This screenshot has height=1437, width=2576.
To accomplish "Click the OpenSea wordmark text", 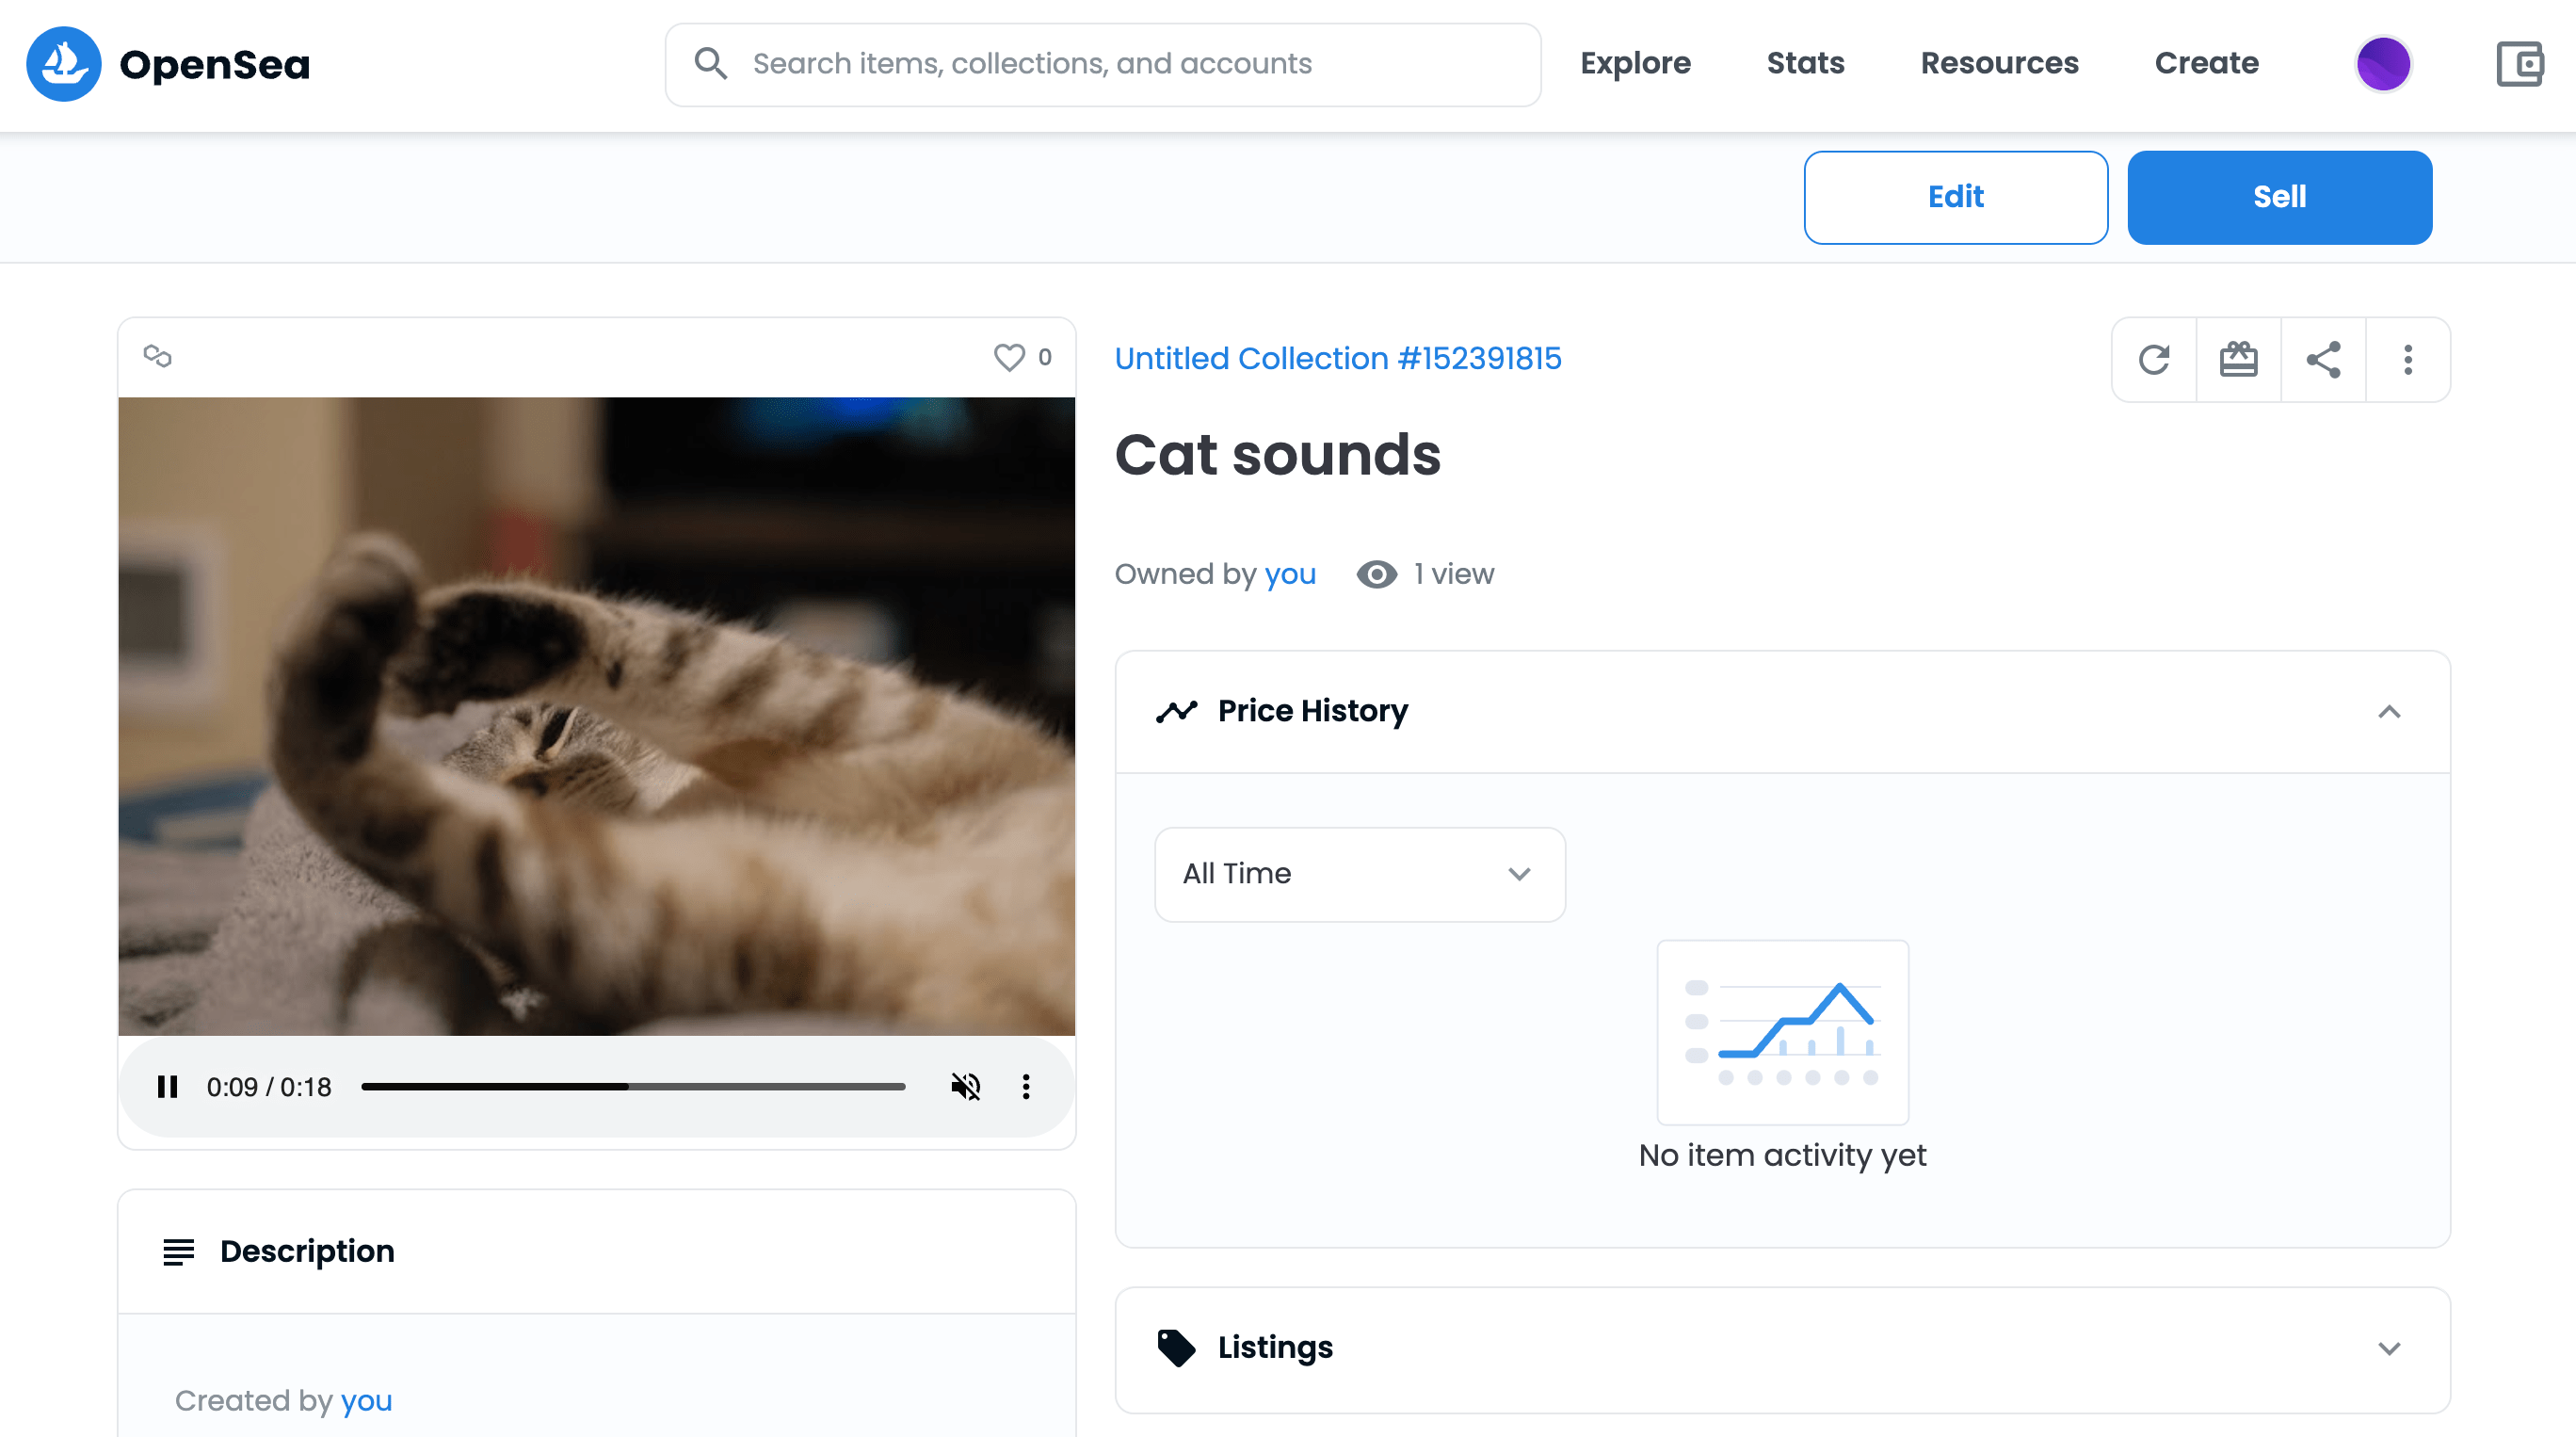I will pyautogui.click(x=215, y=64).
